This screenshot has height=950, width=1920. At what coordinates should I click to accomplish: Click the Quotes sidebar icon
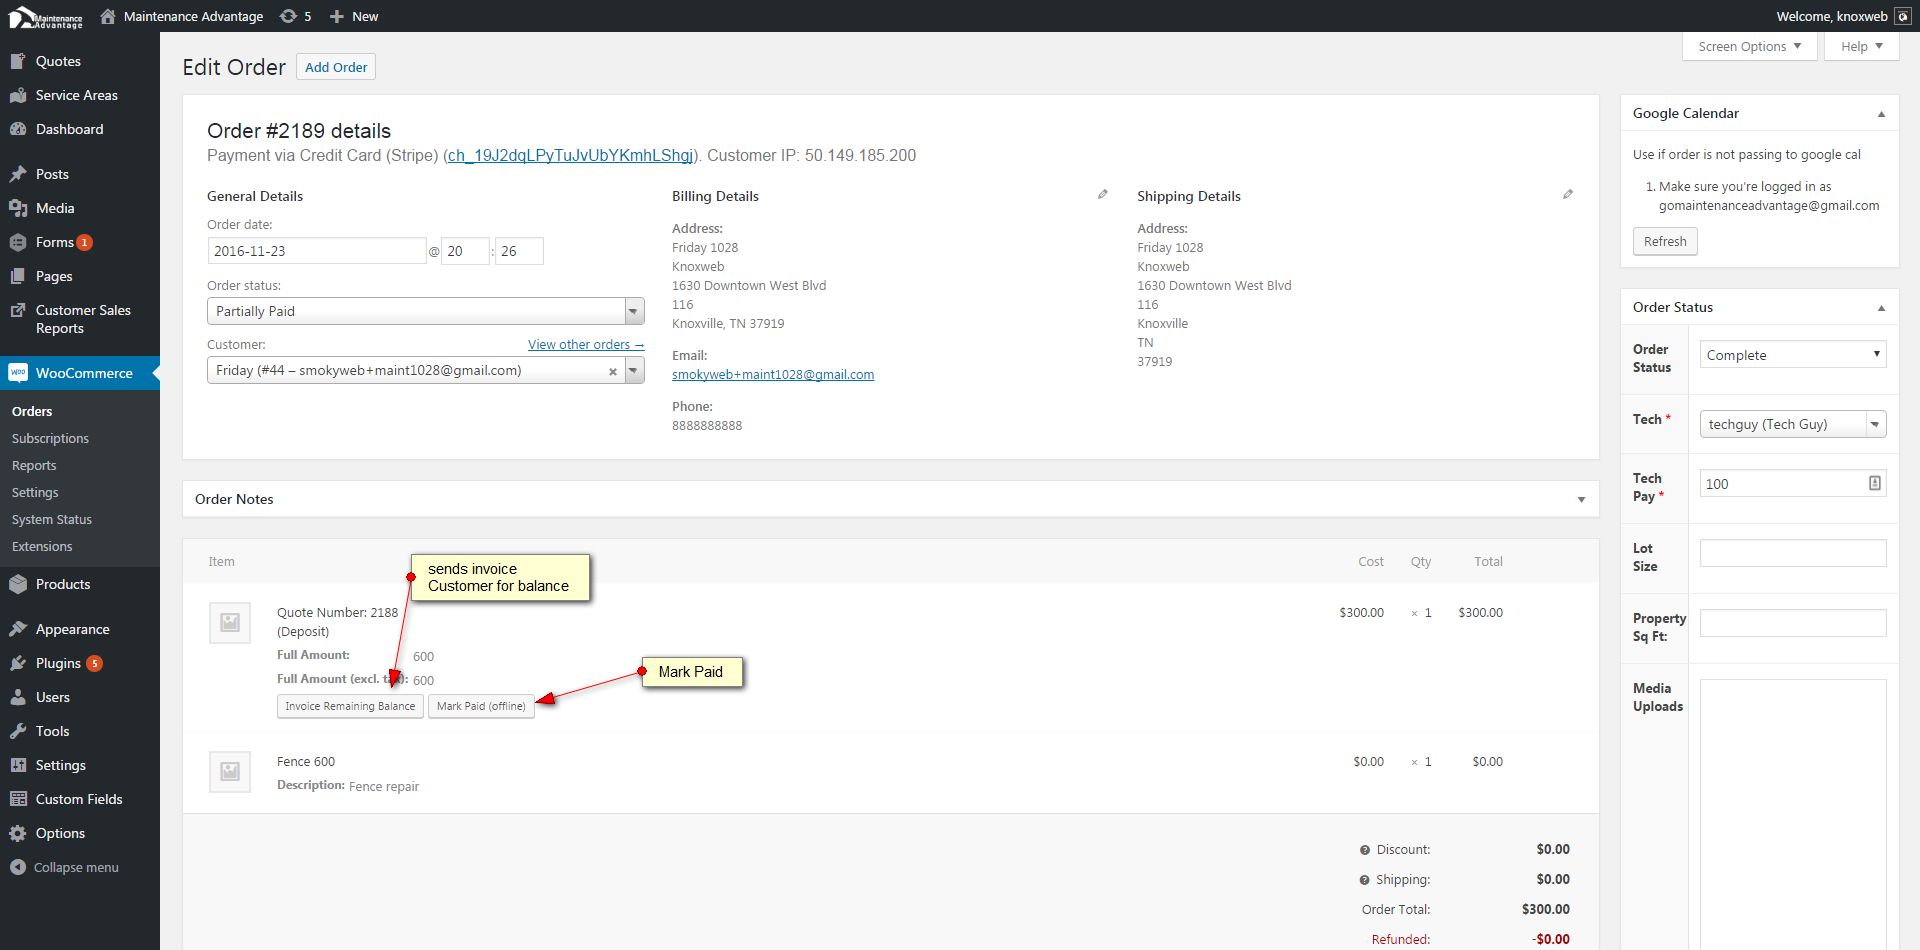(18, 61)
